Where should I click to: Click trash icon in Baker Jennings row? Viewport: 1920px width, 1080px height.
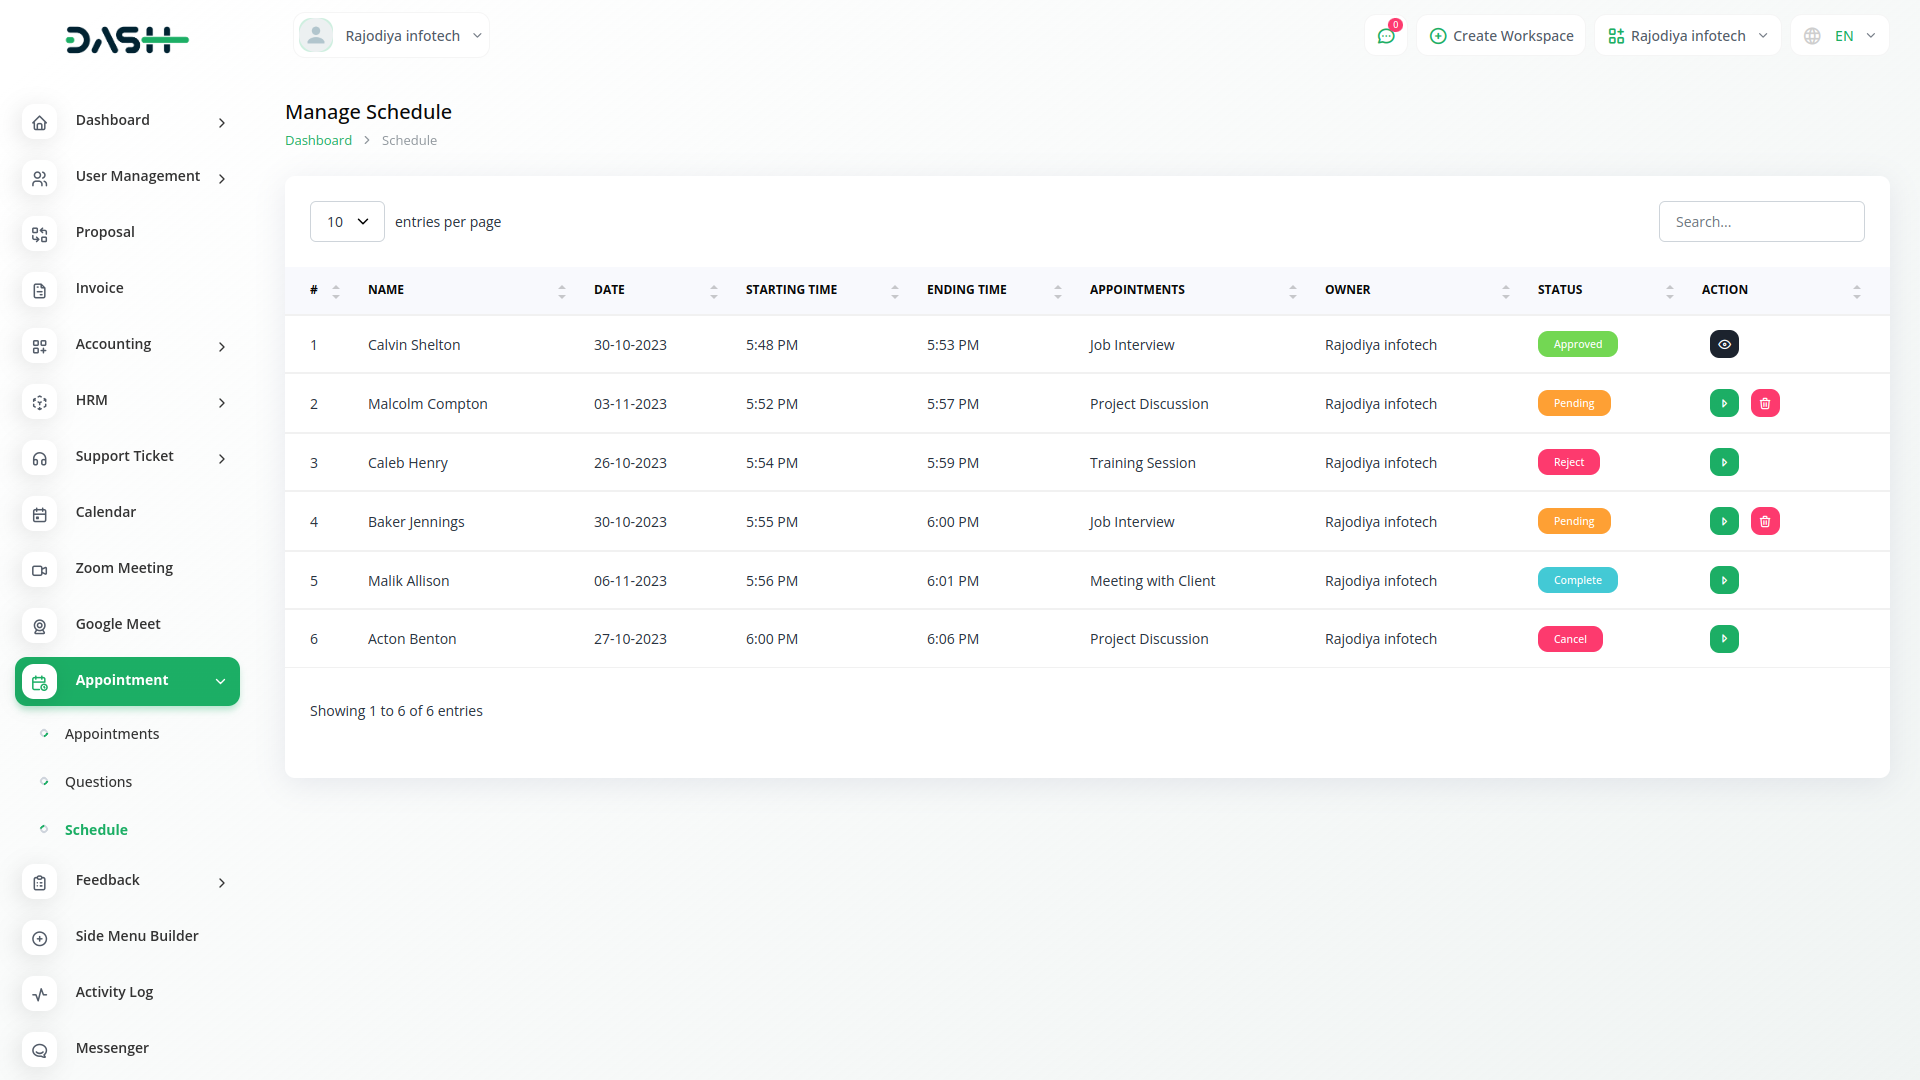click(1765, 521)
